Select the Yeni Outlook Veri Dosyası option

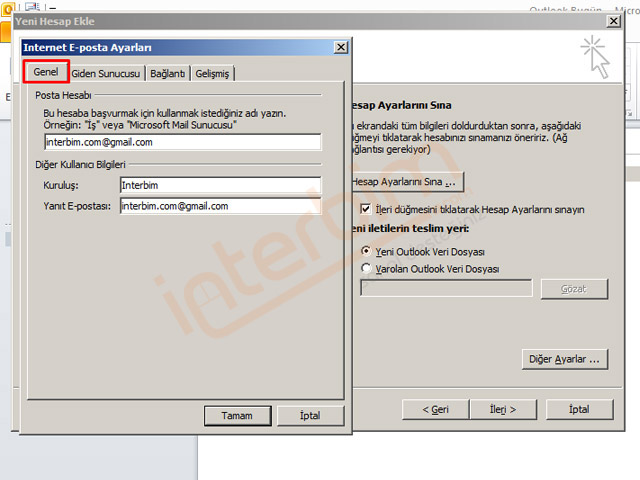[366, 252]
